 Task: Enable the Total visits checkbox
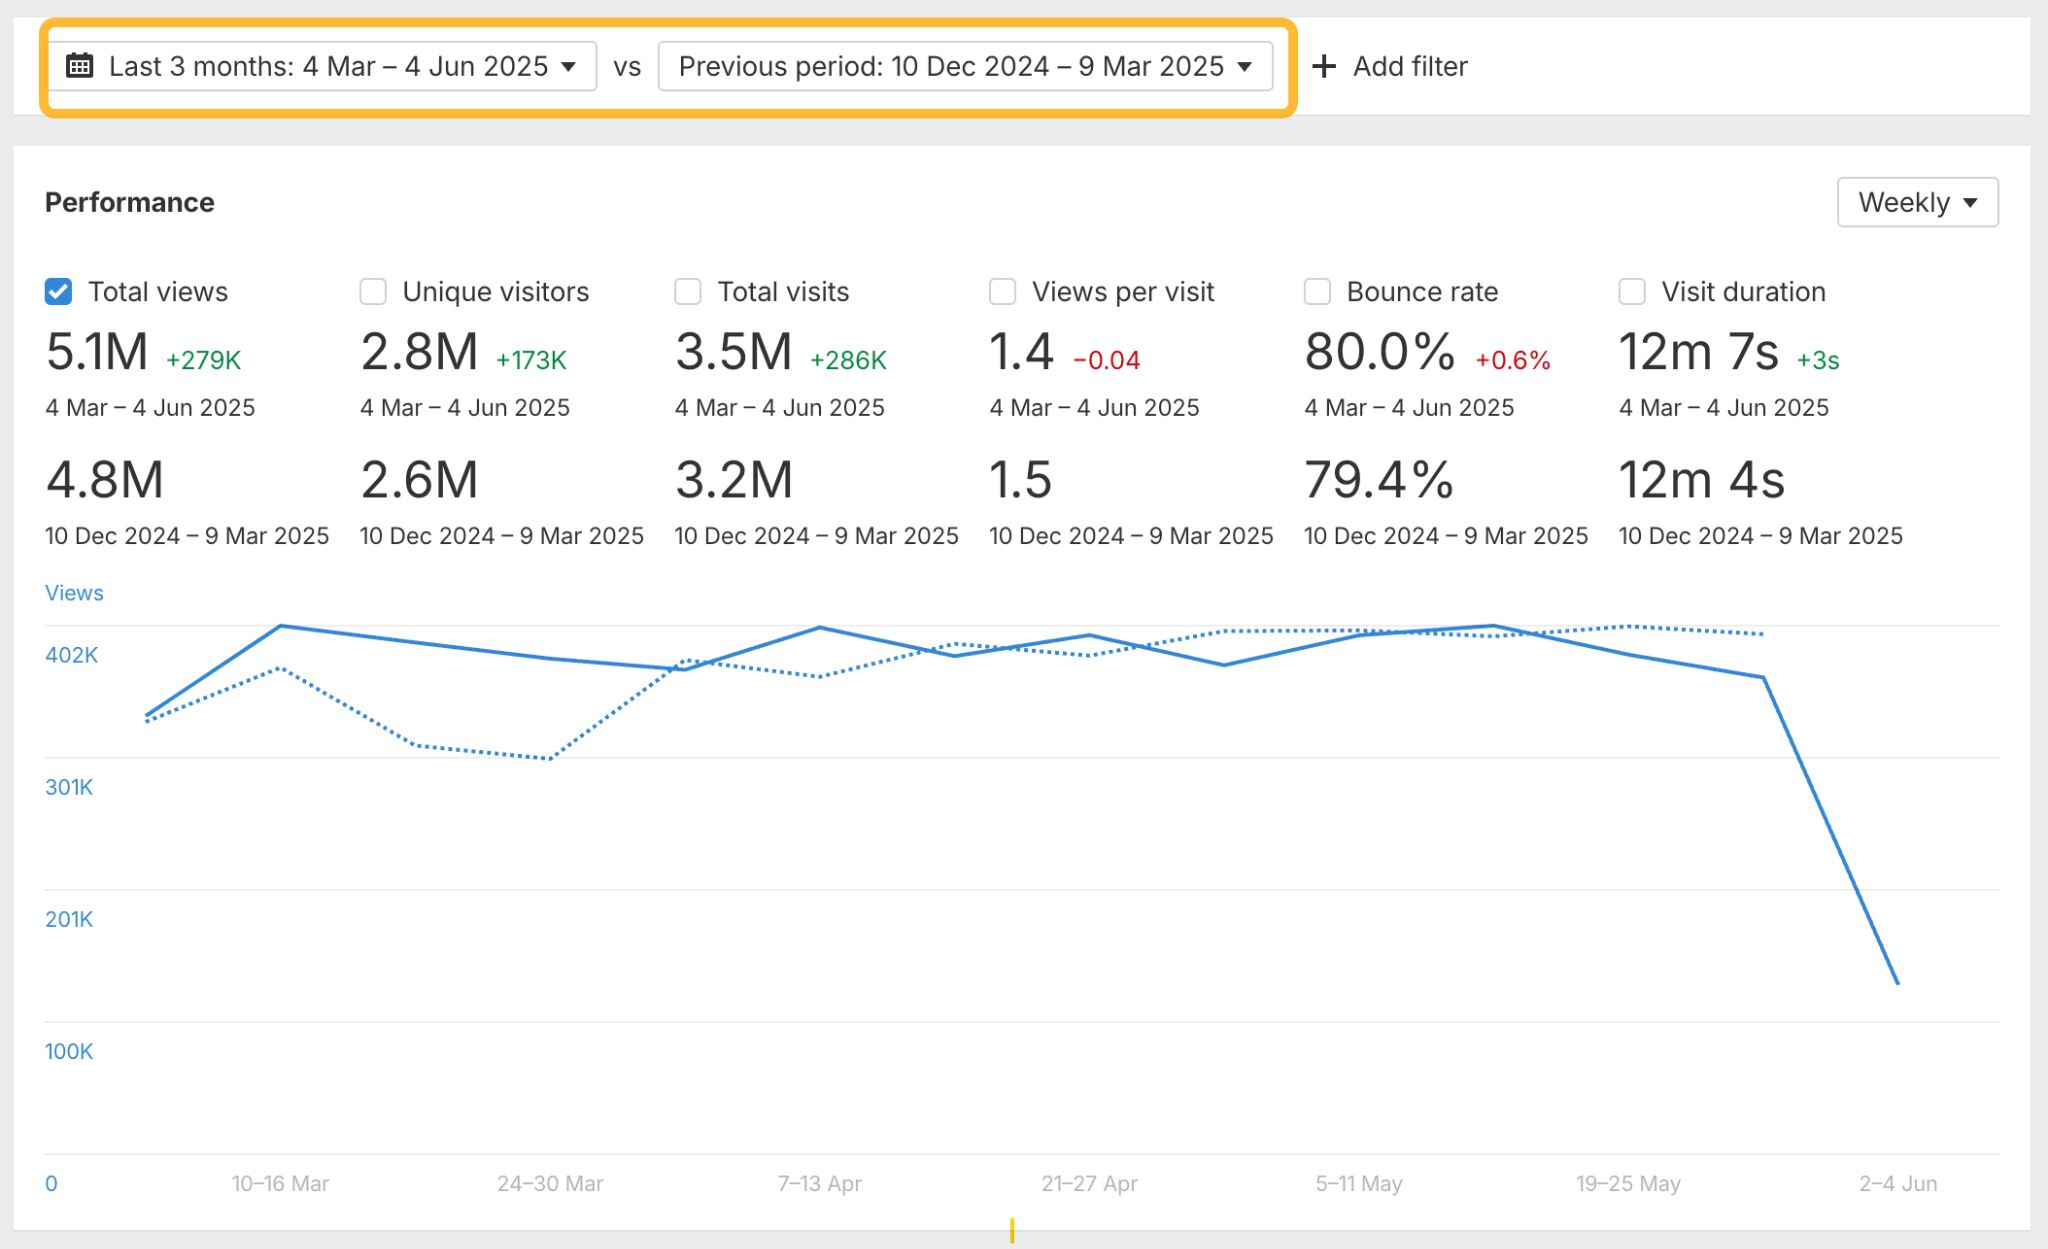point(687,291)
